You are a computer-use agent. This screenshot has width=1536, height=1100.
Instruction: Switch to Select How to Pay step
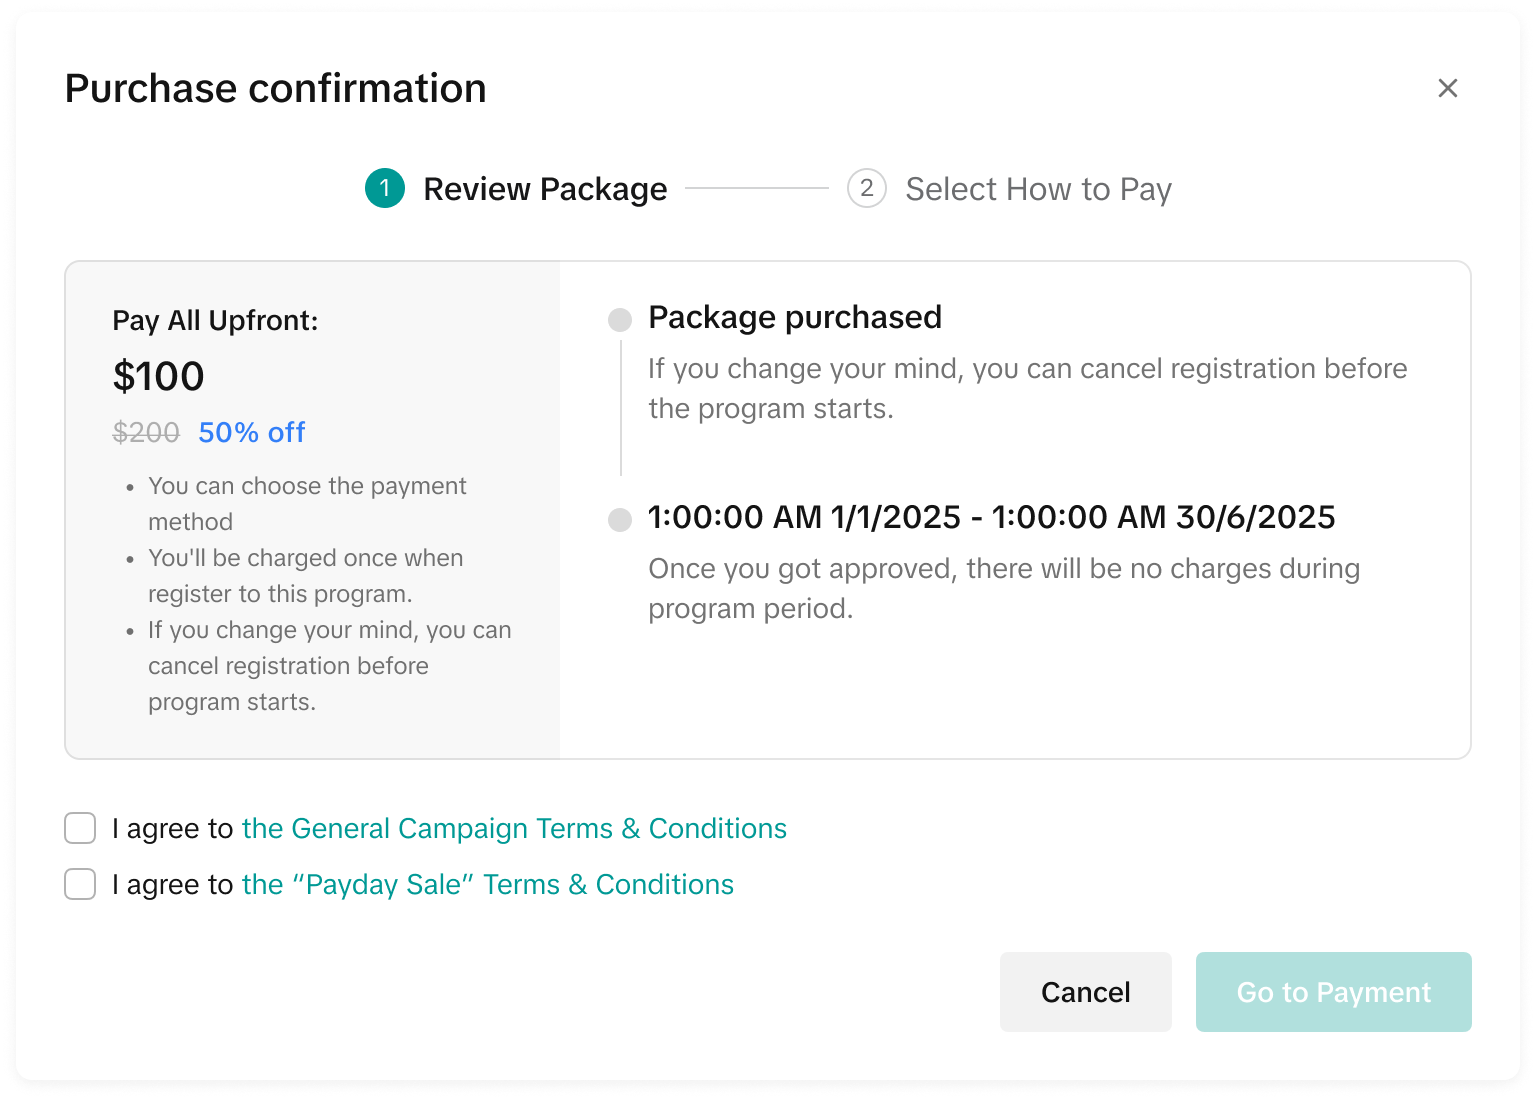[1038, 189]
